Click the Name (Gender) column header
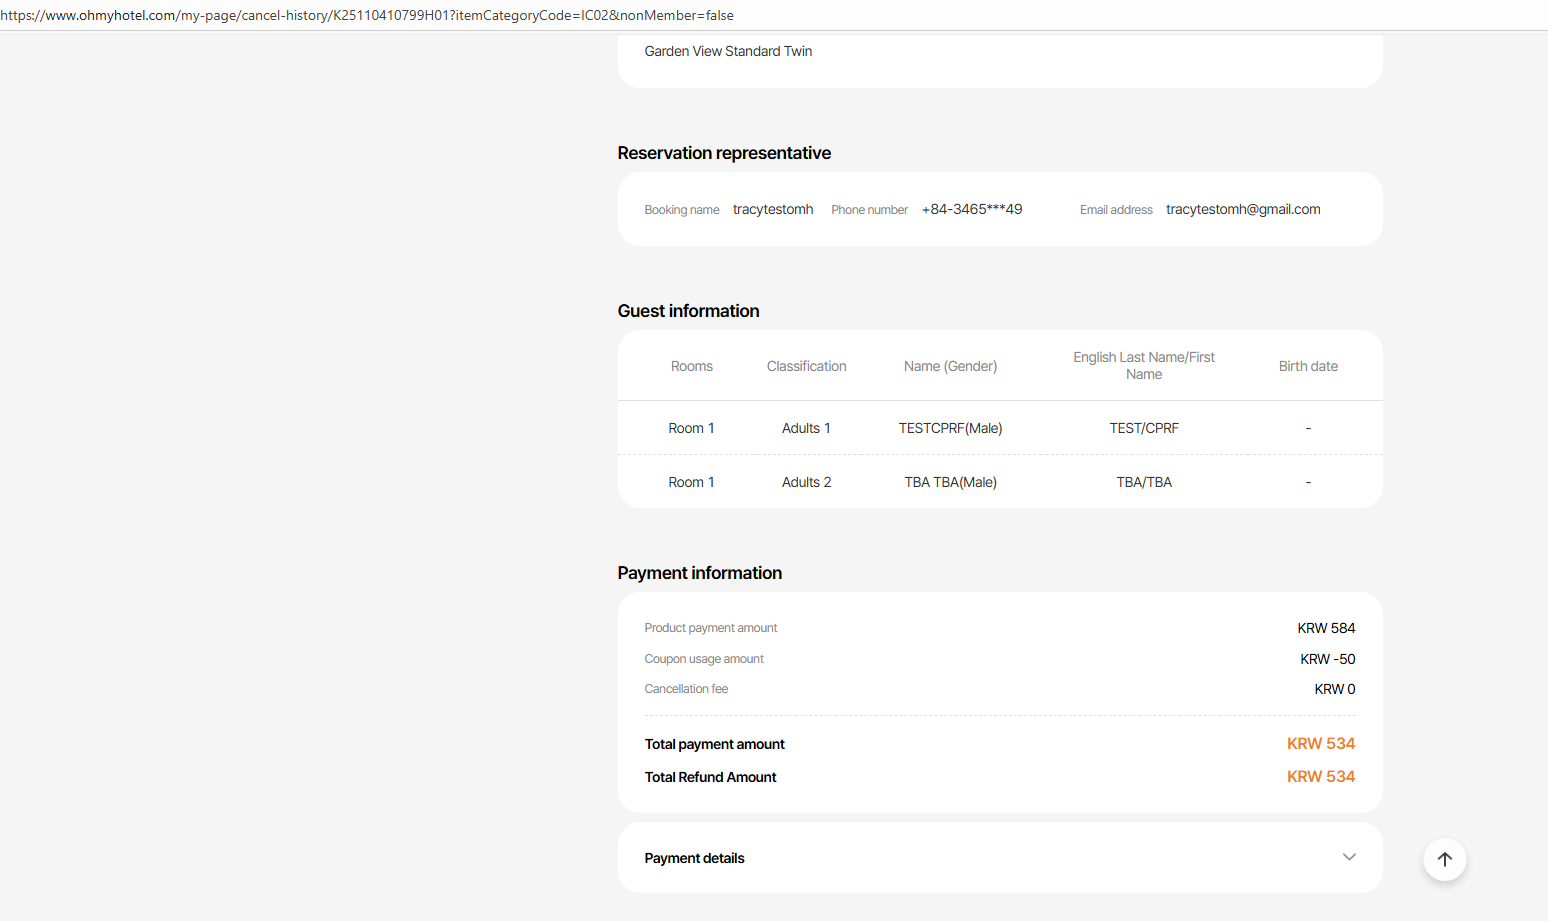Screen dimensions: 1548x921 [x=950, y=366]
